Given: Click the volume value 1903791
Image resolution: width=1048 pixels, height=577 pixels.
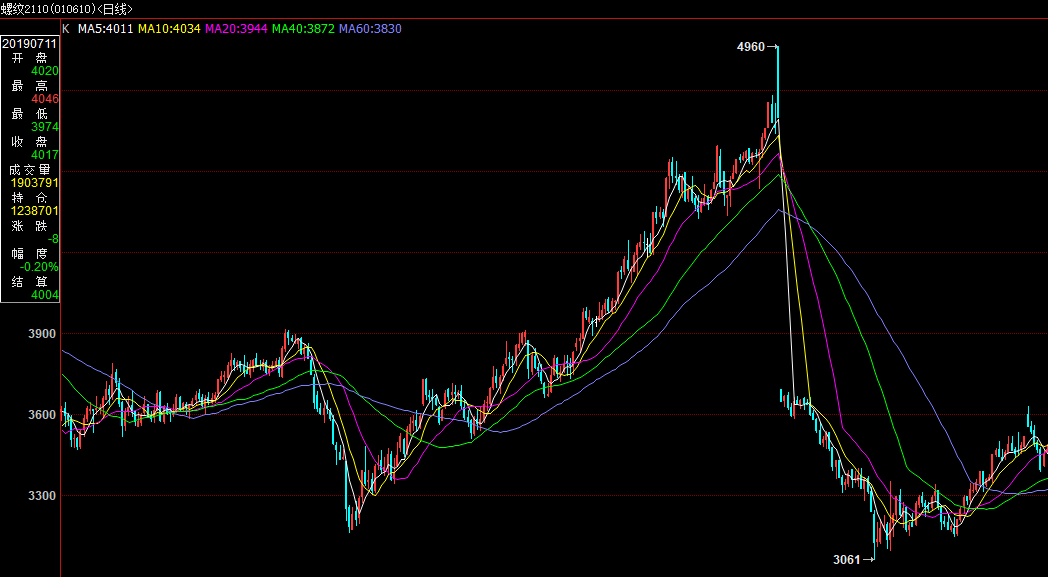Looking at the screenshot, I should (34, 183).
